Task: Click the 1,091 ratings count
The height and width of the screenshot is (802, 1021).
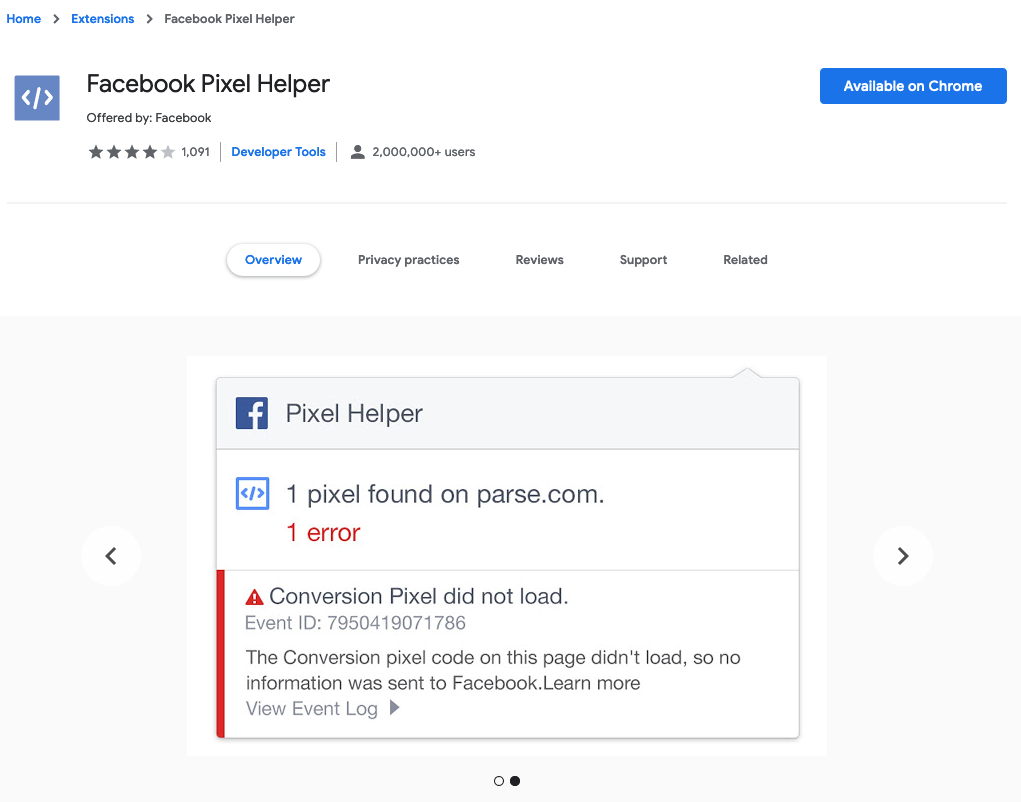Action: tap(195, 152)
